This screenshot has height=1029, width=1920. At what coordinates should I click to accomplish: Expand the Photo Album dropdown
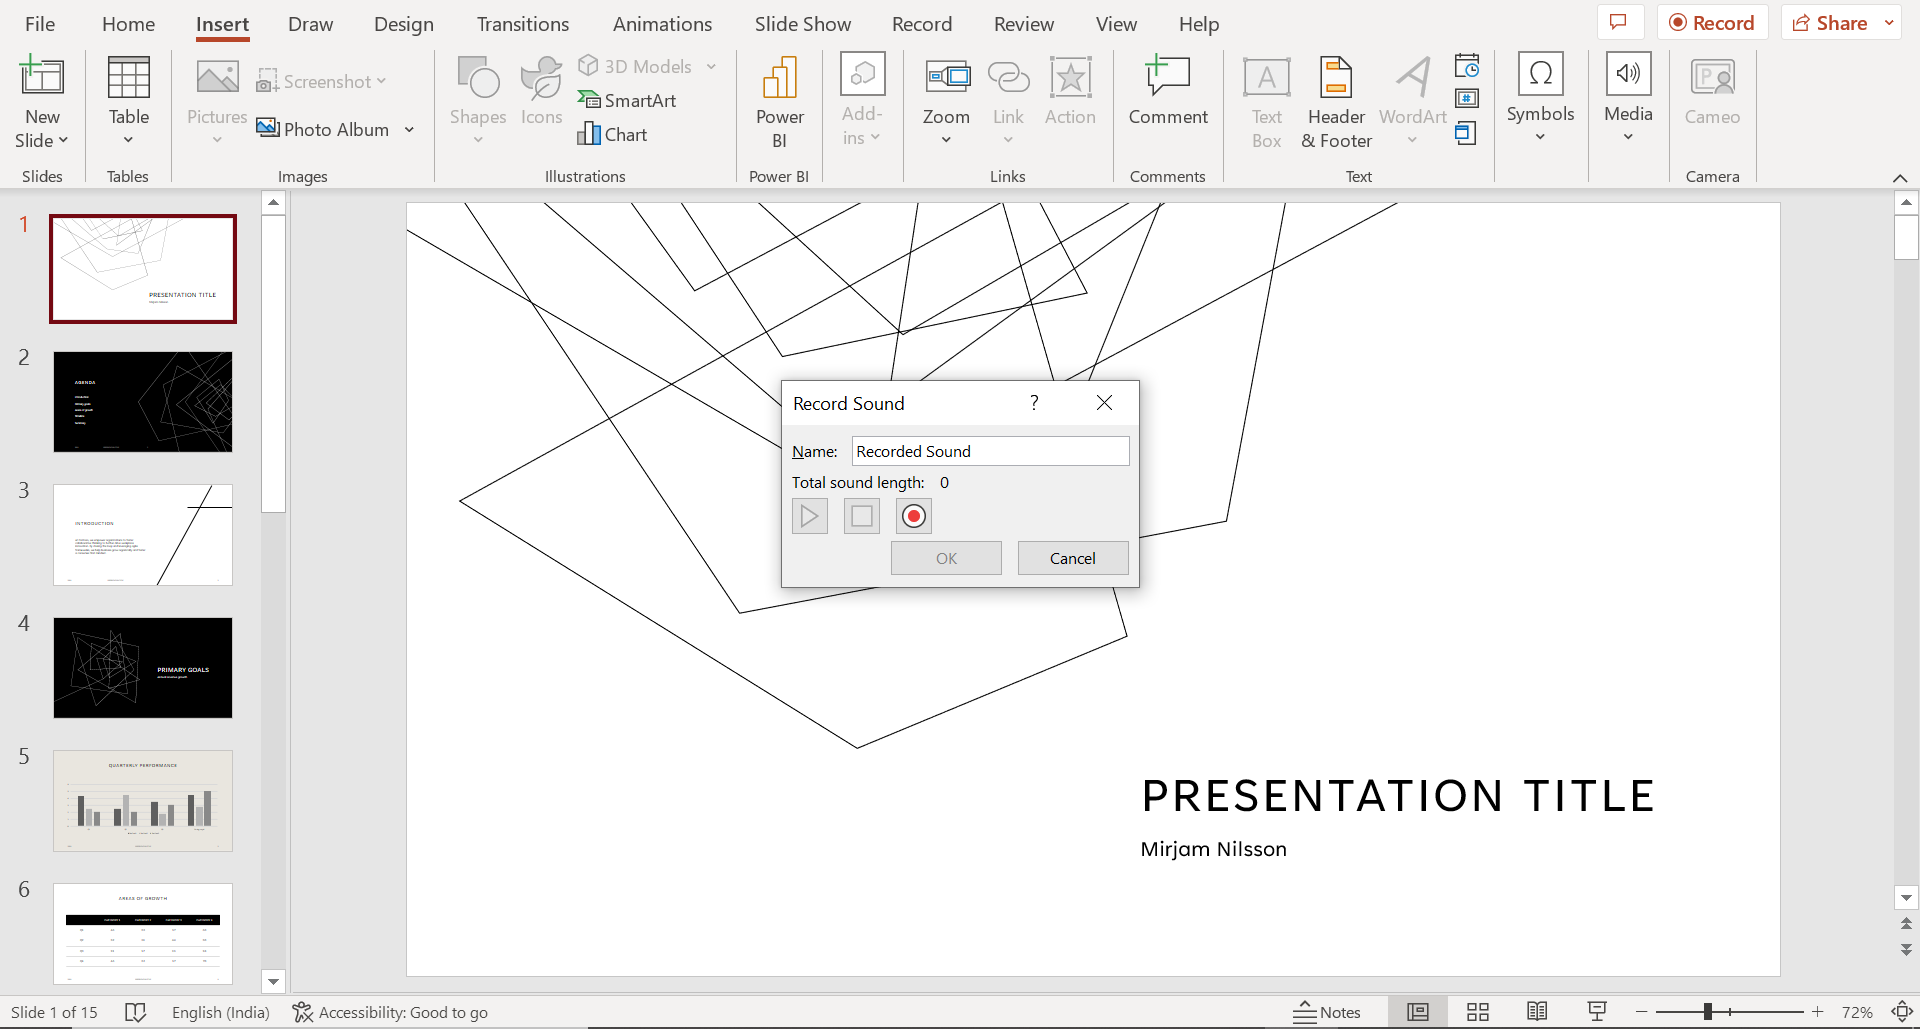click(x=409, y=129)
